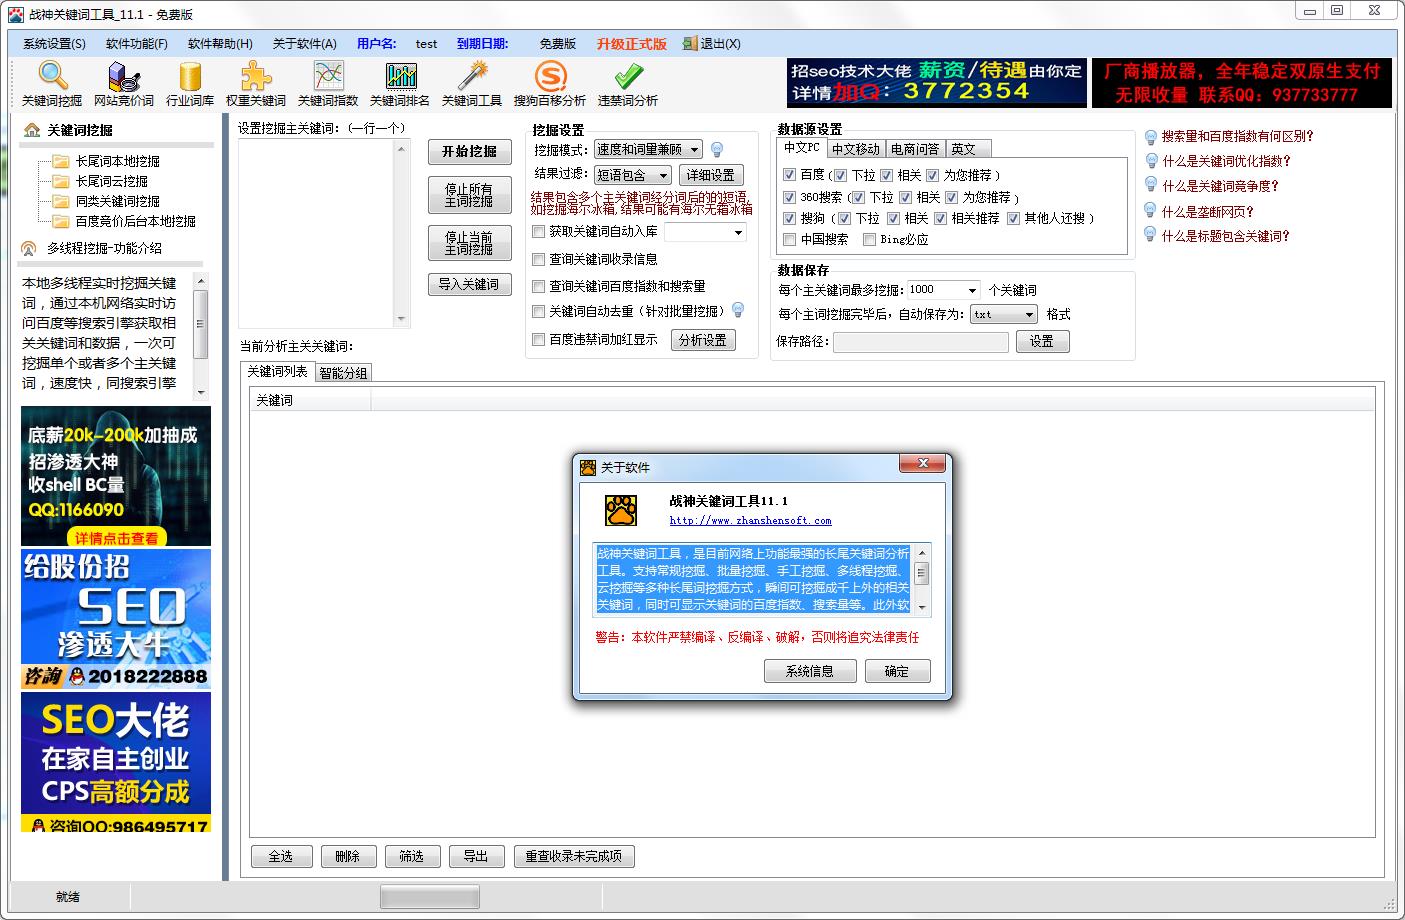Switch to the 智能分组 tab
This screenshot has width=1405, height=920.
point(343,373)
